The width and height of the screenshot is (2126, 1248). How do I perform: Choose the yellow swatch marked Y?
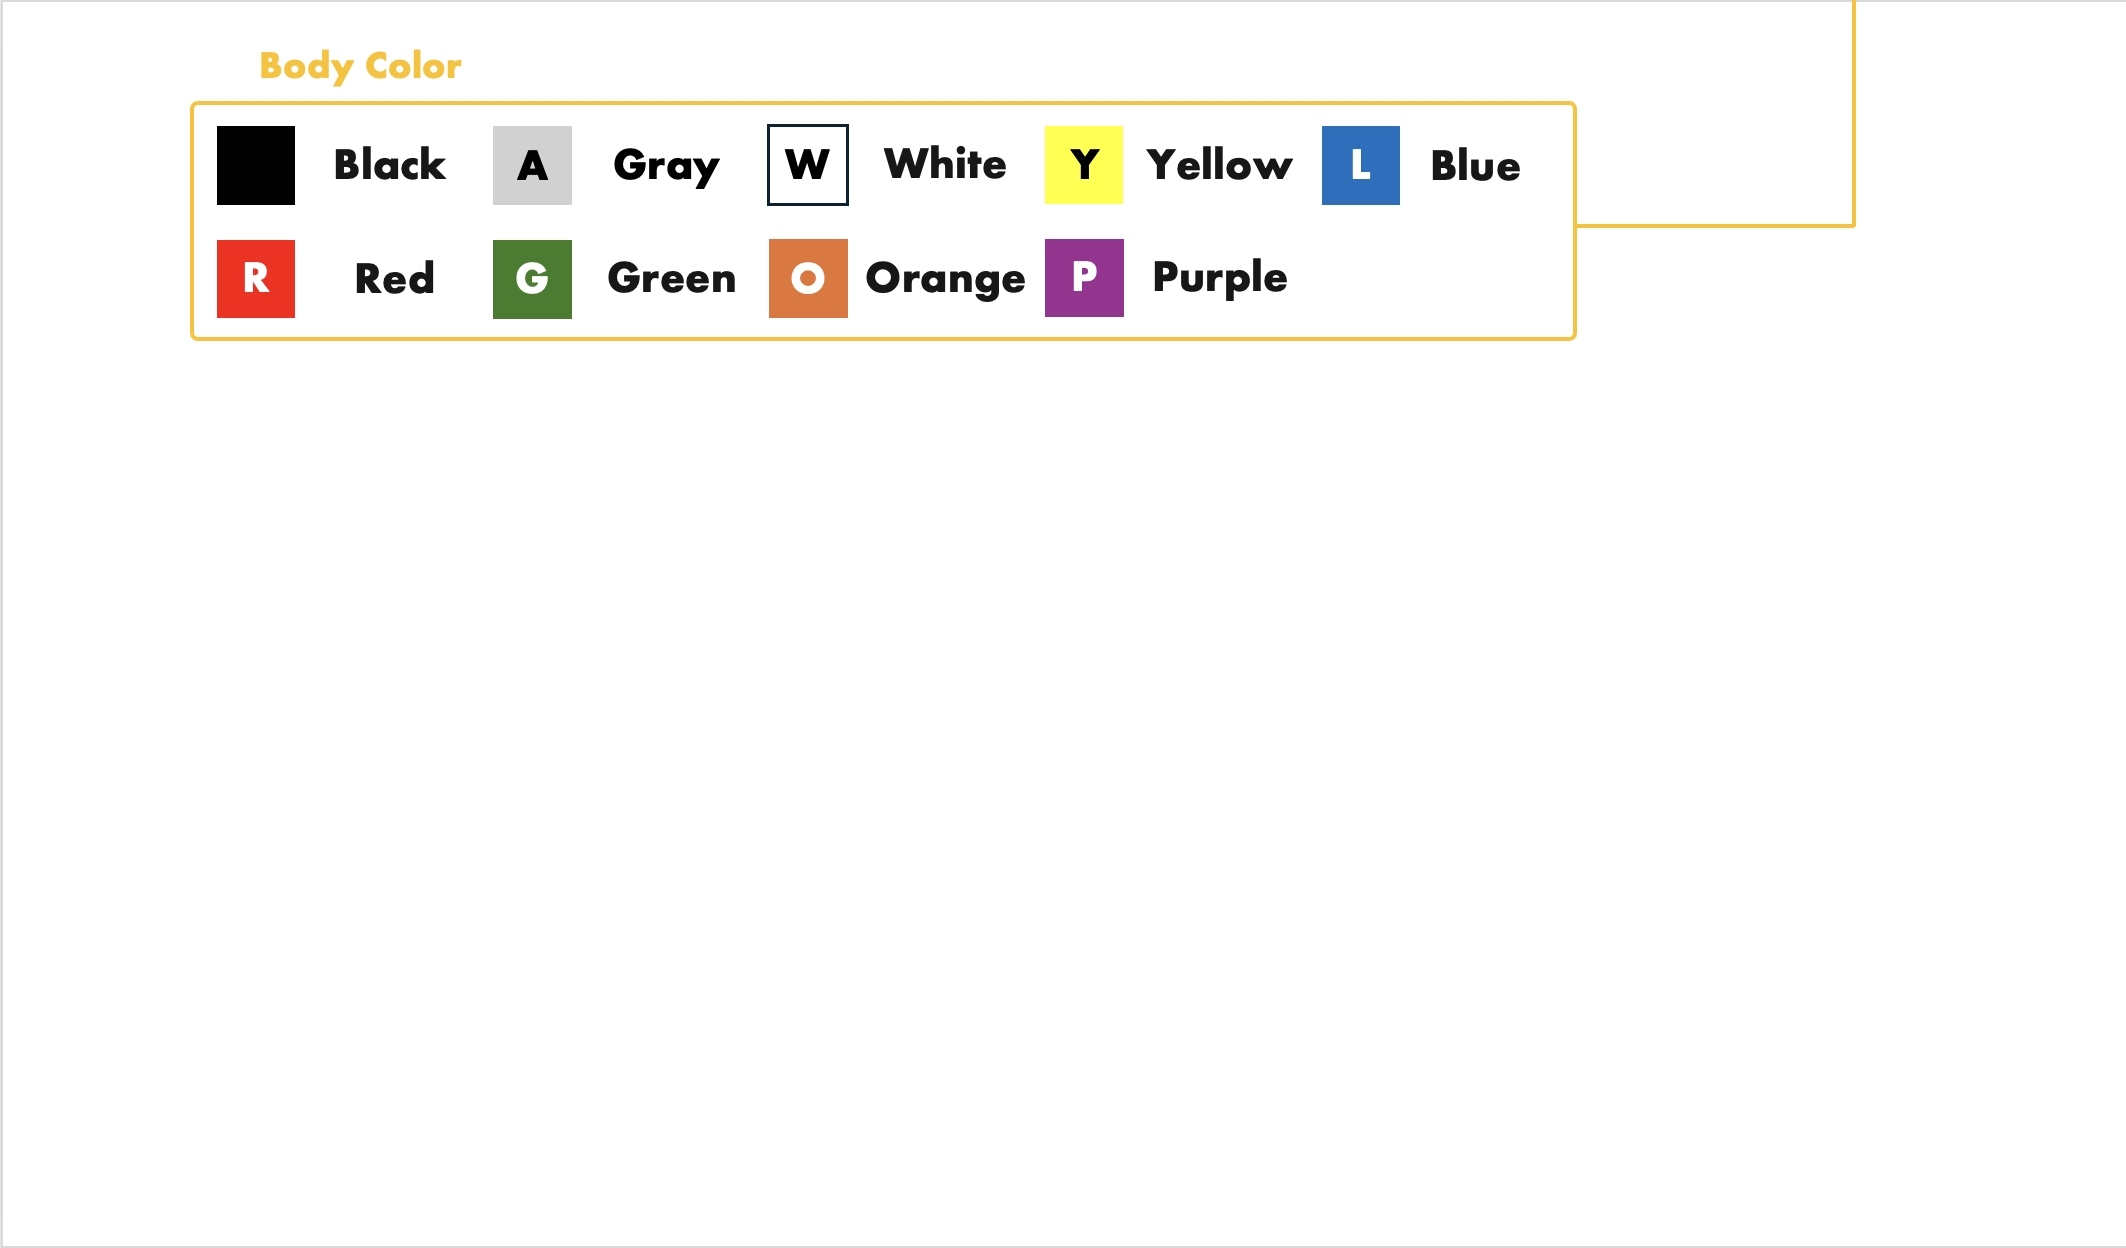pyautogui.click(x=1084, y=165)
